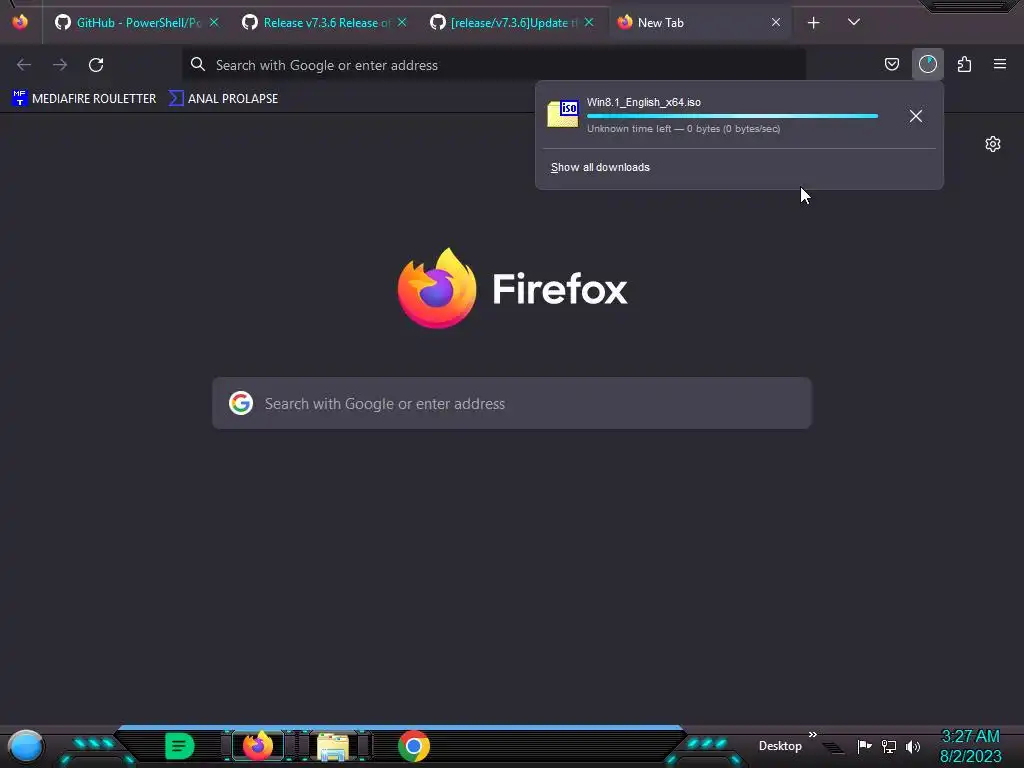1024x768 pixels.
Task: Open the network tray icon
Action: pyautogui.click(x=889, y=746)
